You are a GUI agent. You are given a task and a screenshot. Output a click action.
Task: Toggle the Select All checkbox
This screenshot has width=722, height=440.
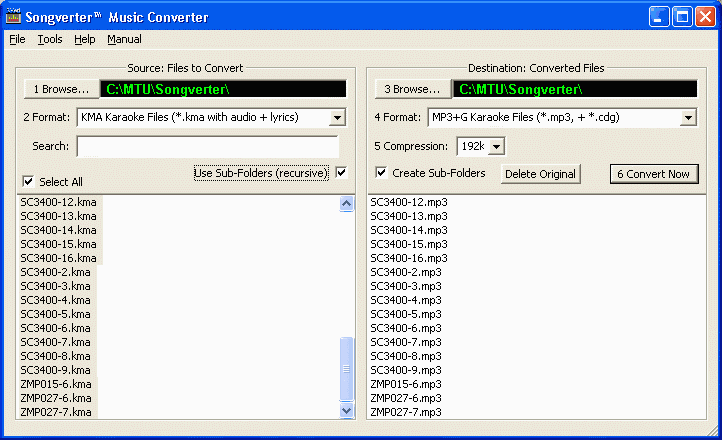pos(28,181)
